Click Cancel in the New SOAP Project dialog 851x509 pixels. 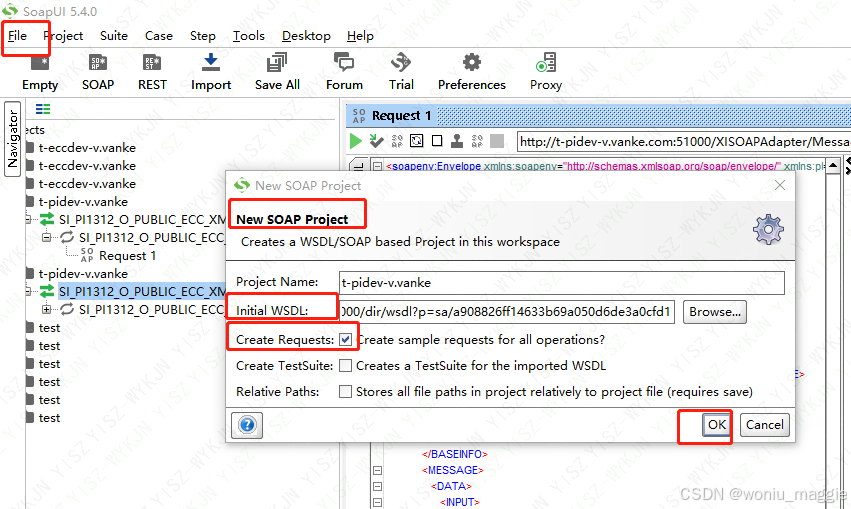764,425
